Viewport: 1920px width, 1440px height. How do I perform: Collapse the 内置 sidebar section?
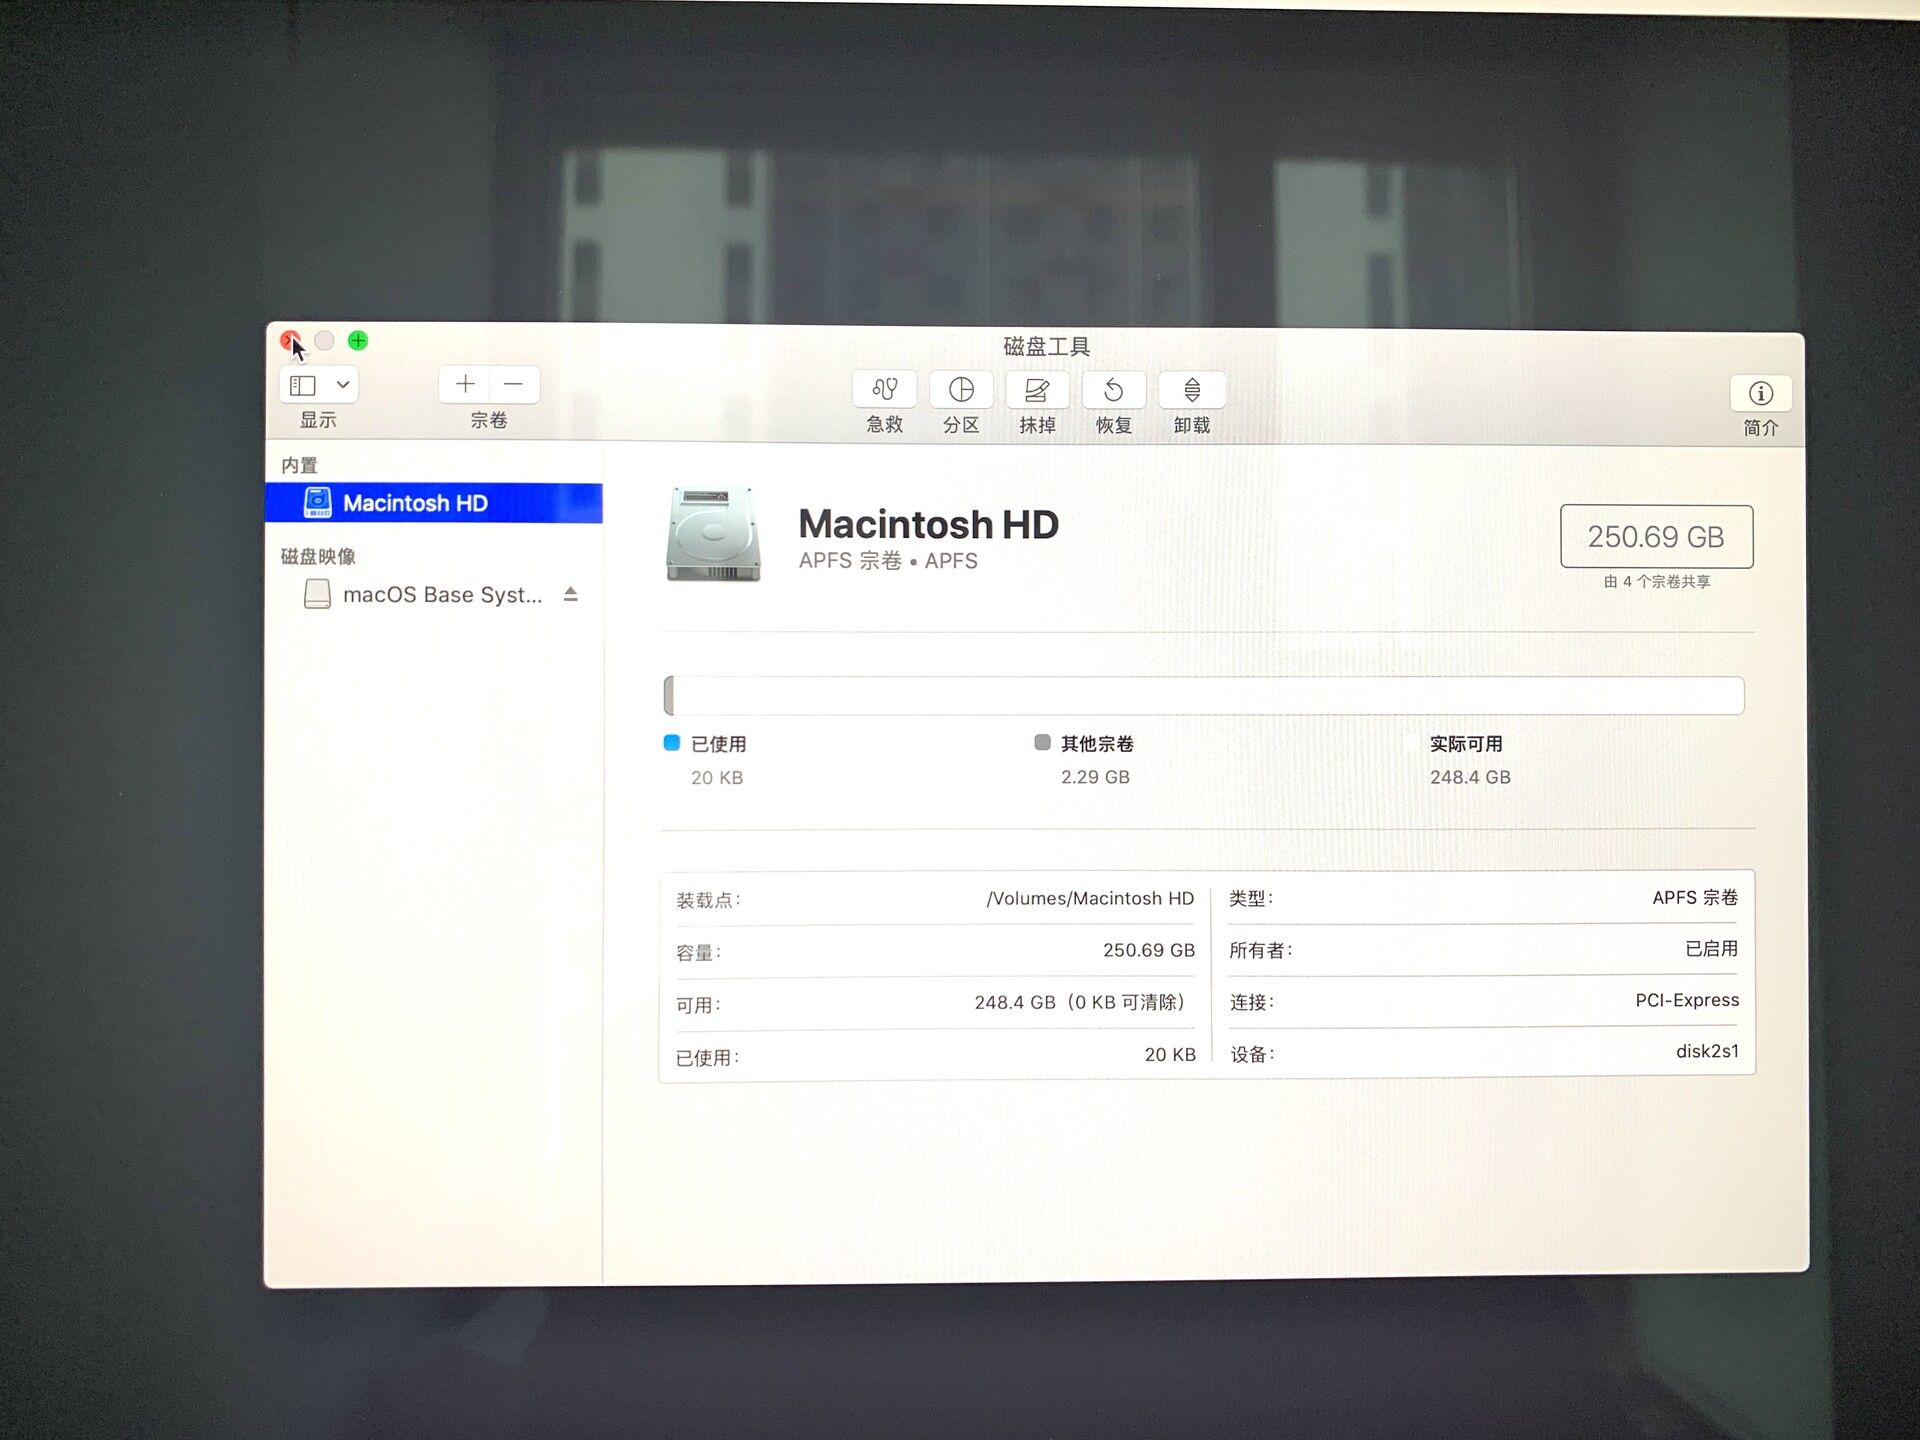pos(300,464)
